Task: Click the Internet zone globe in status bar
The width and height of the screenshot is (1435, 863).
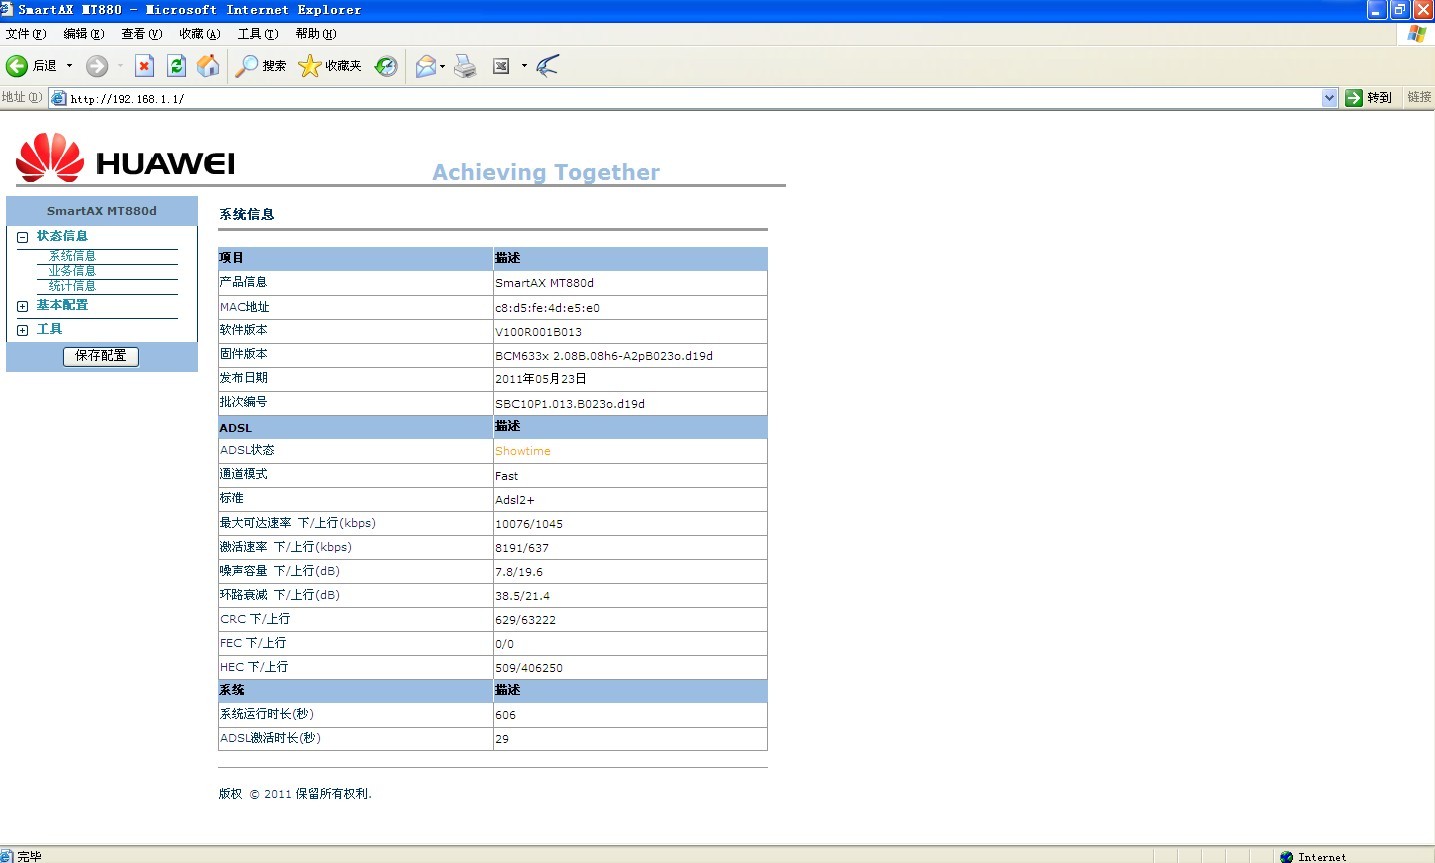Action: [x=1286, y=856]
